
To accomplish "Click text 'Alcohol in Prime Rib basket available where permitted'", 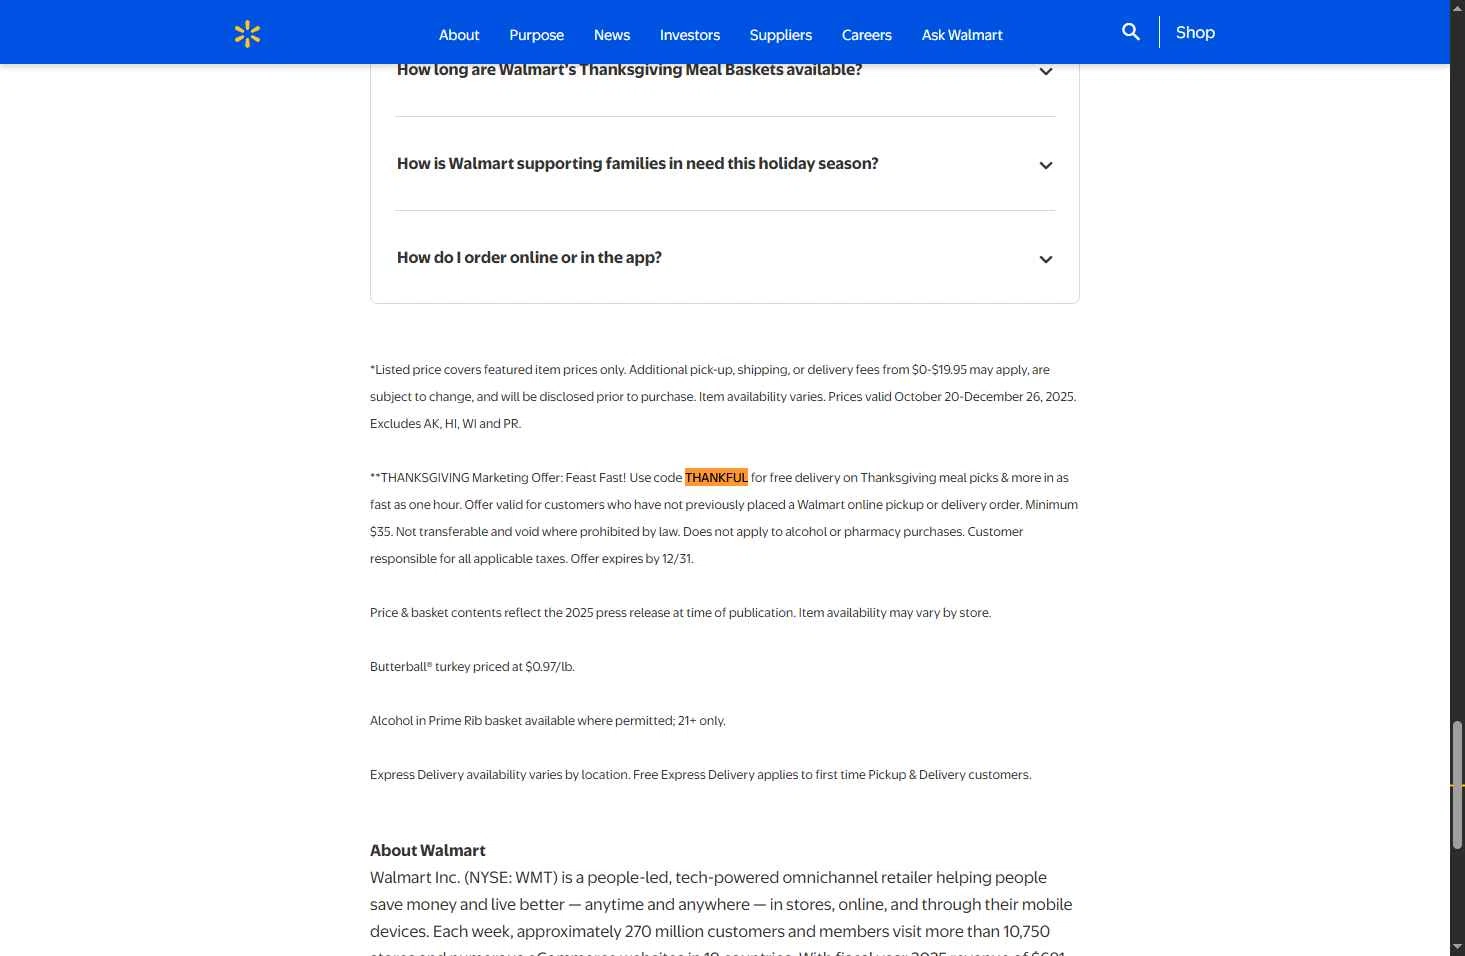I will [x=522, y=720].
